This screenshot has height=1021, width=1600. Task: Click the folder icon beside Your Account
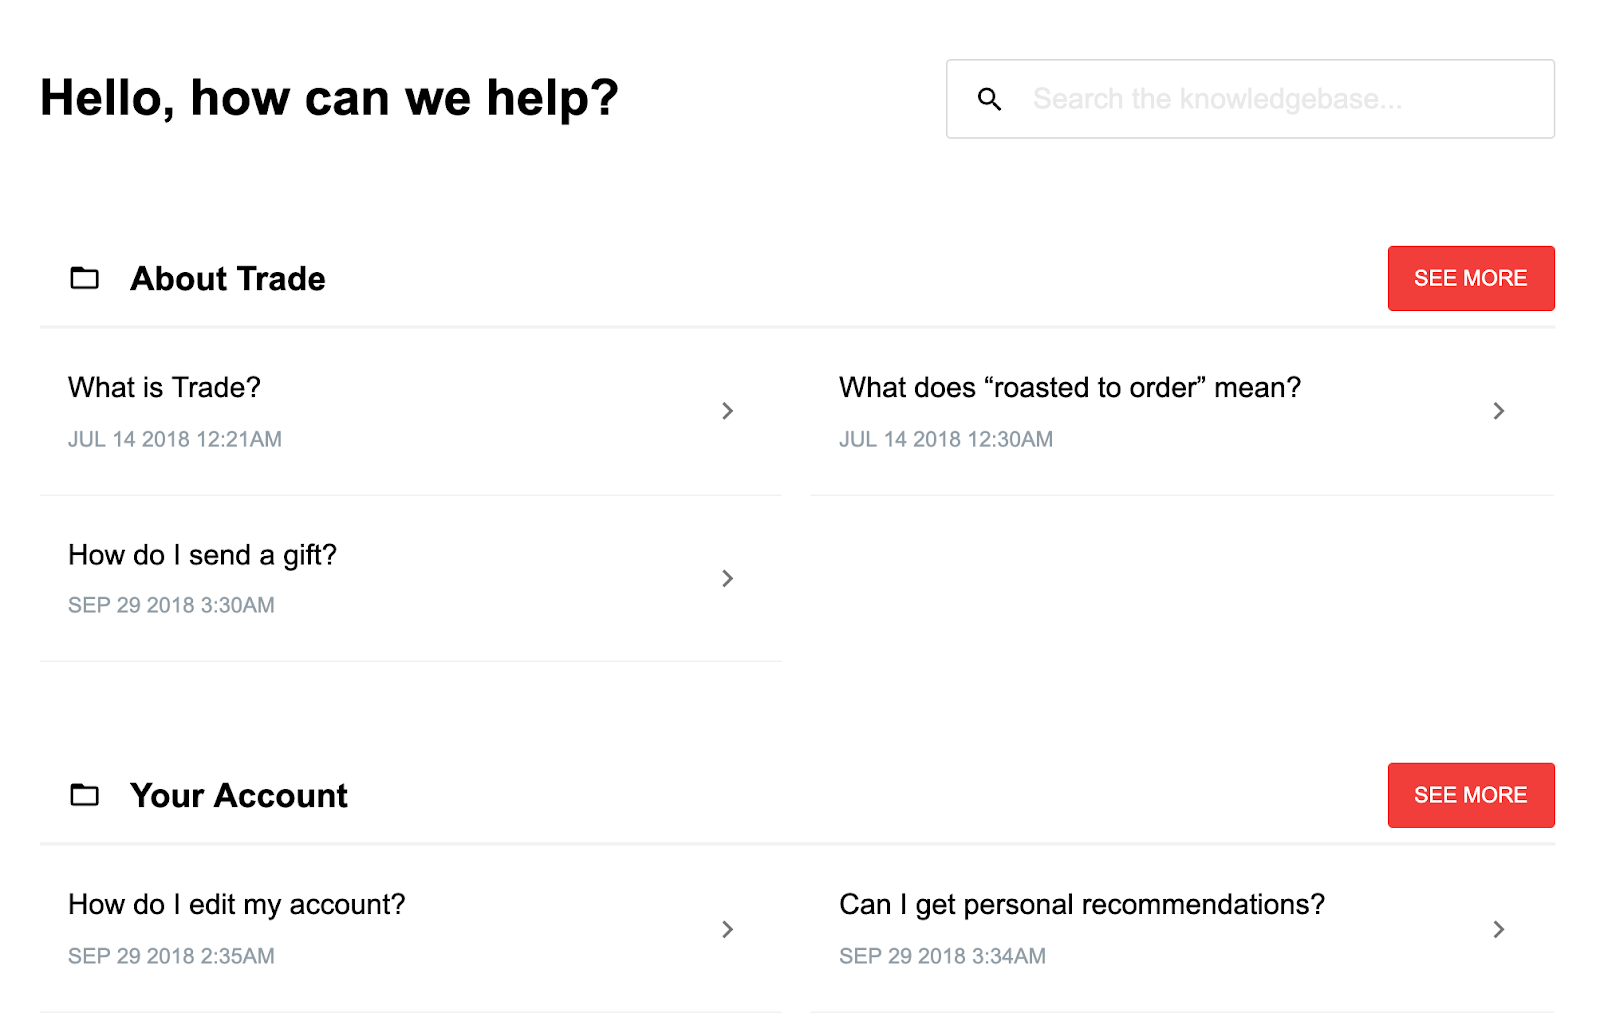click(85, 795)
